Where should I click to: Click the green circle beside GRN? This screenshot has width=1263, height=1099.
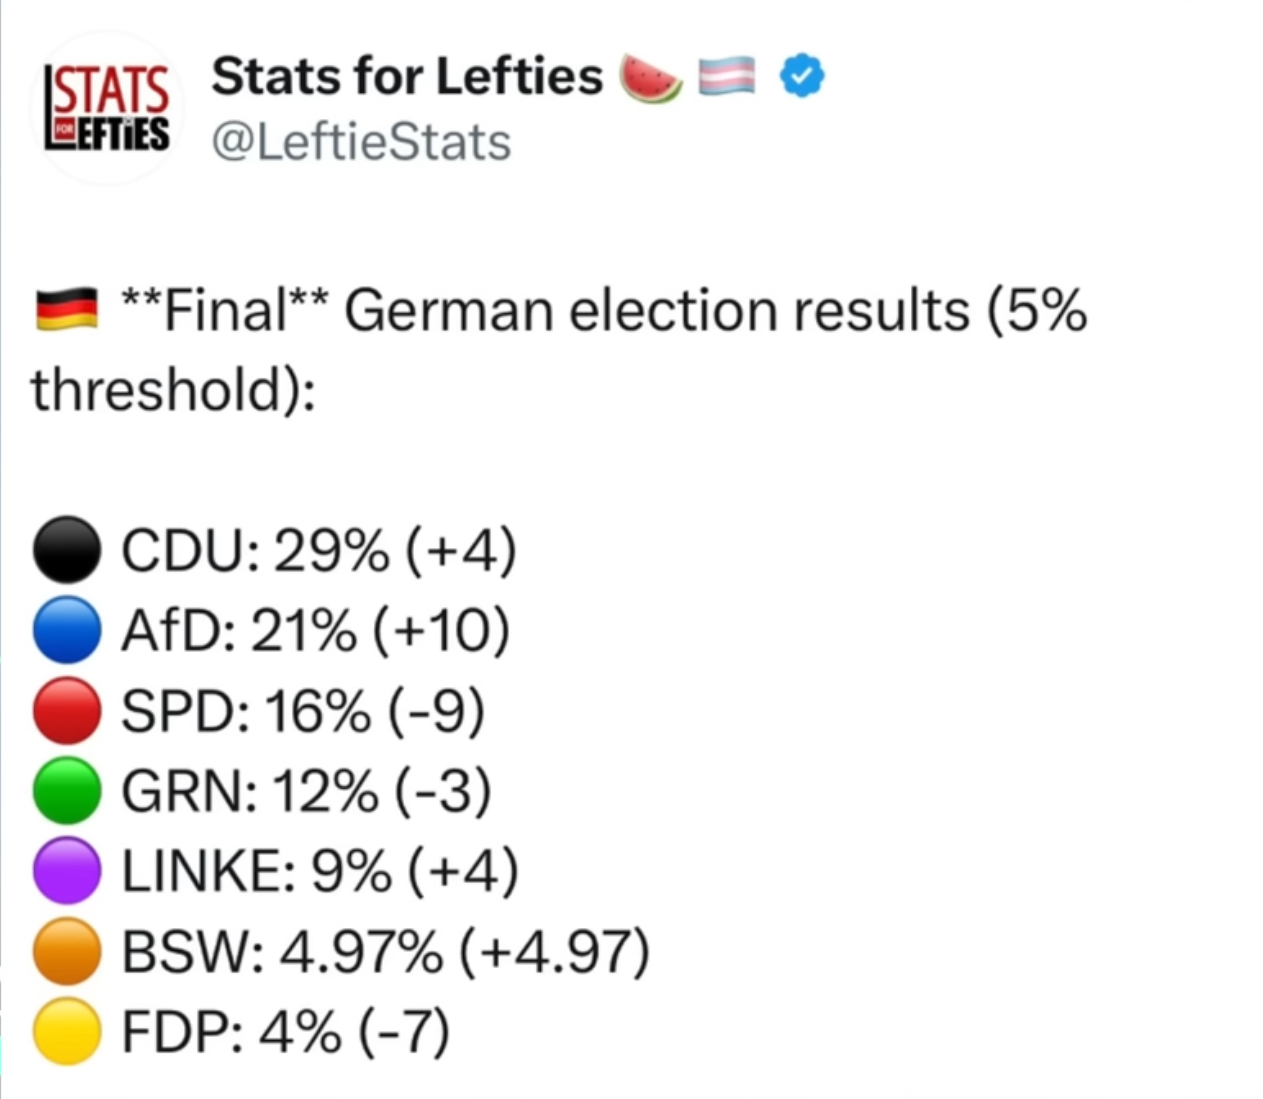[66, 791]
